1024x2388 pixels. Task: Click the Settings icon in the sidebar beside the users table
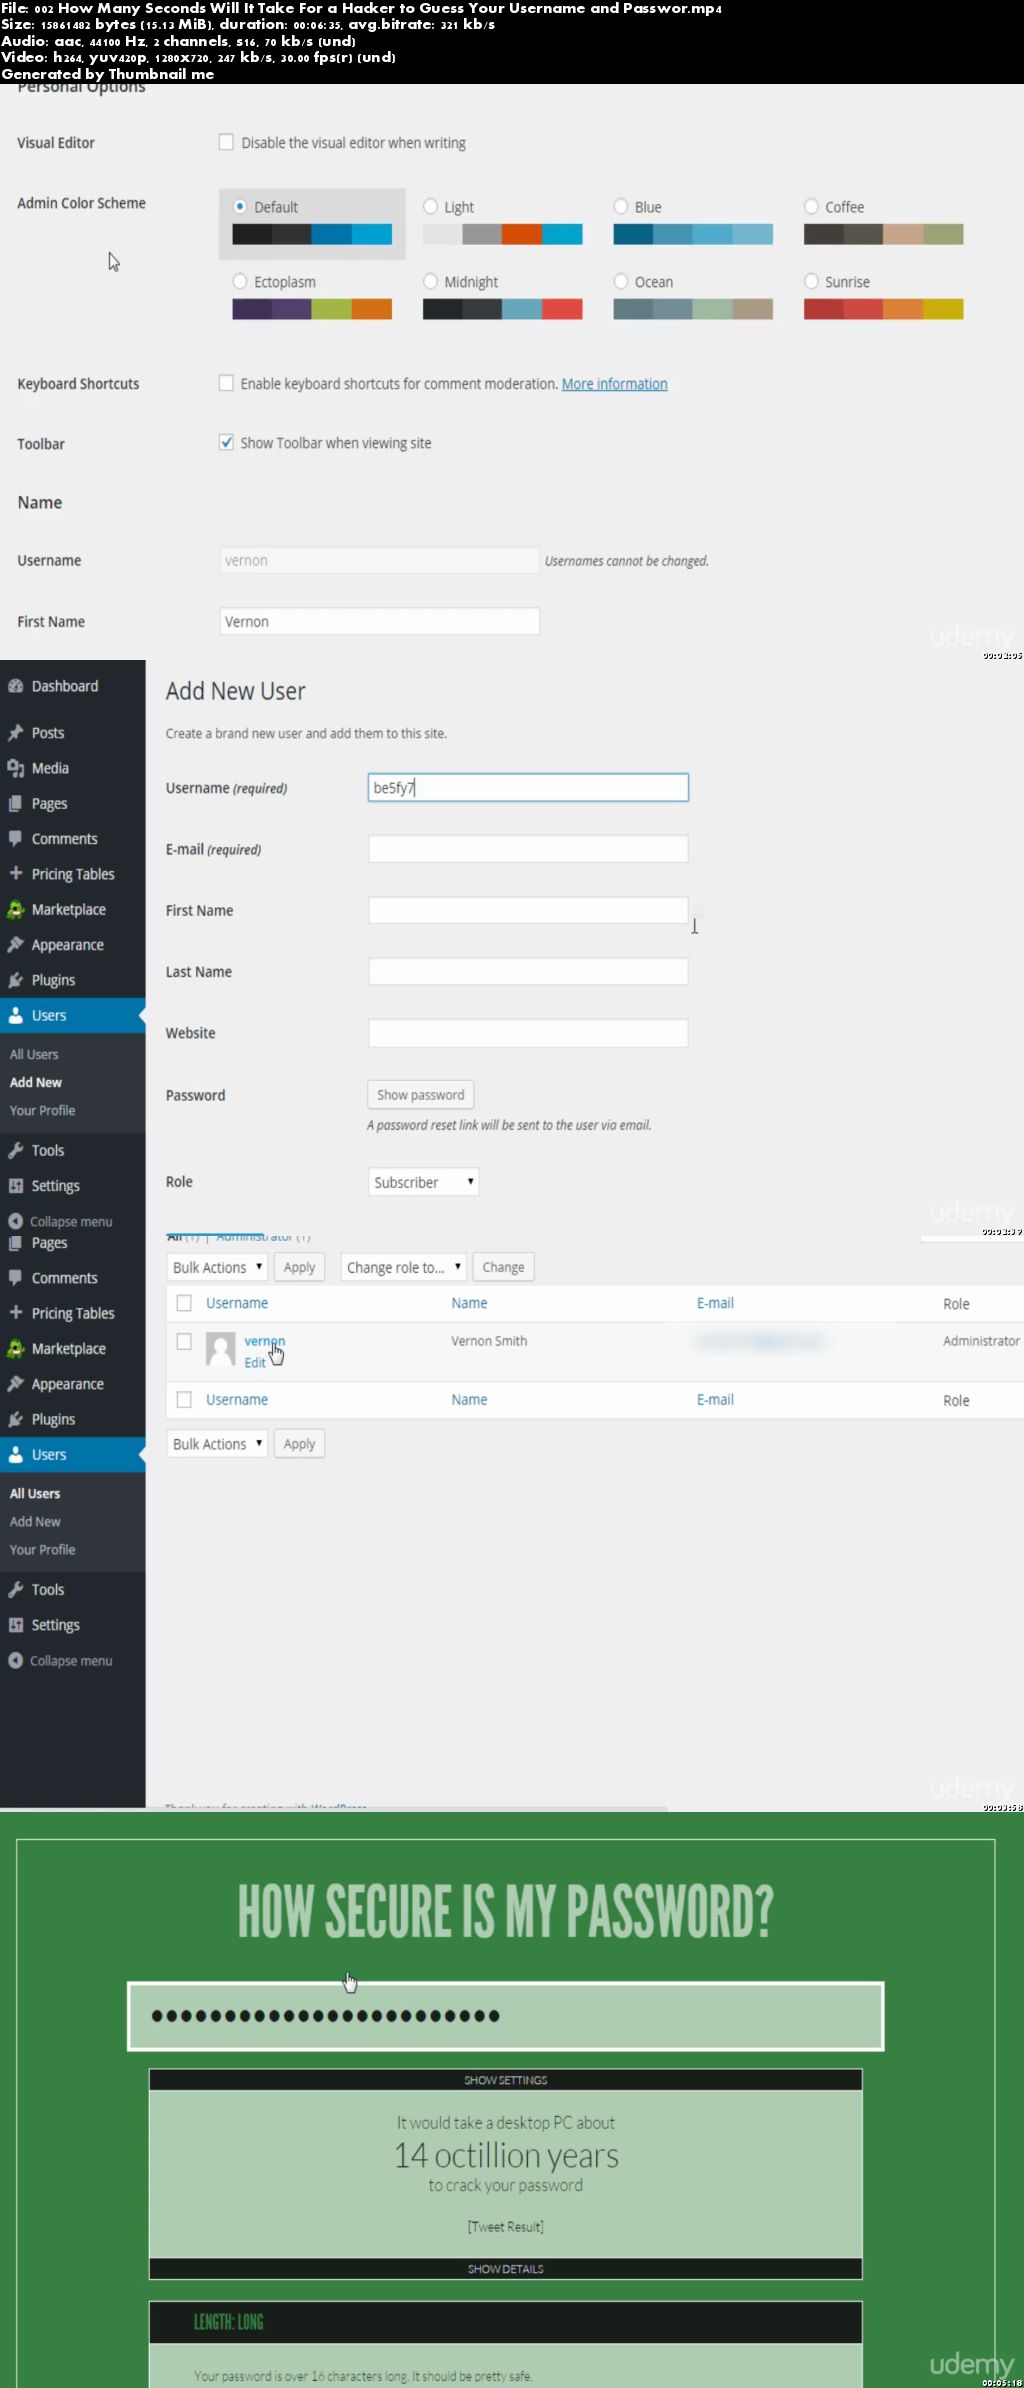coord(15,1624)
